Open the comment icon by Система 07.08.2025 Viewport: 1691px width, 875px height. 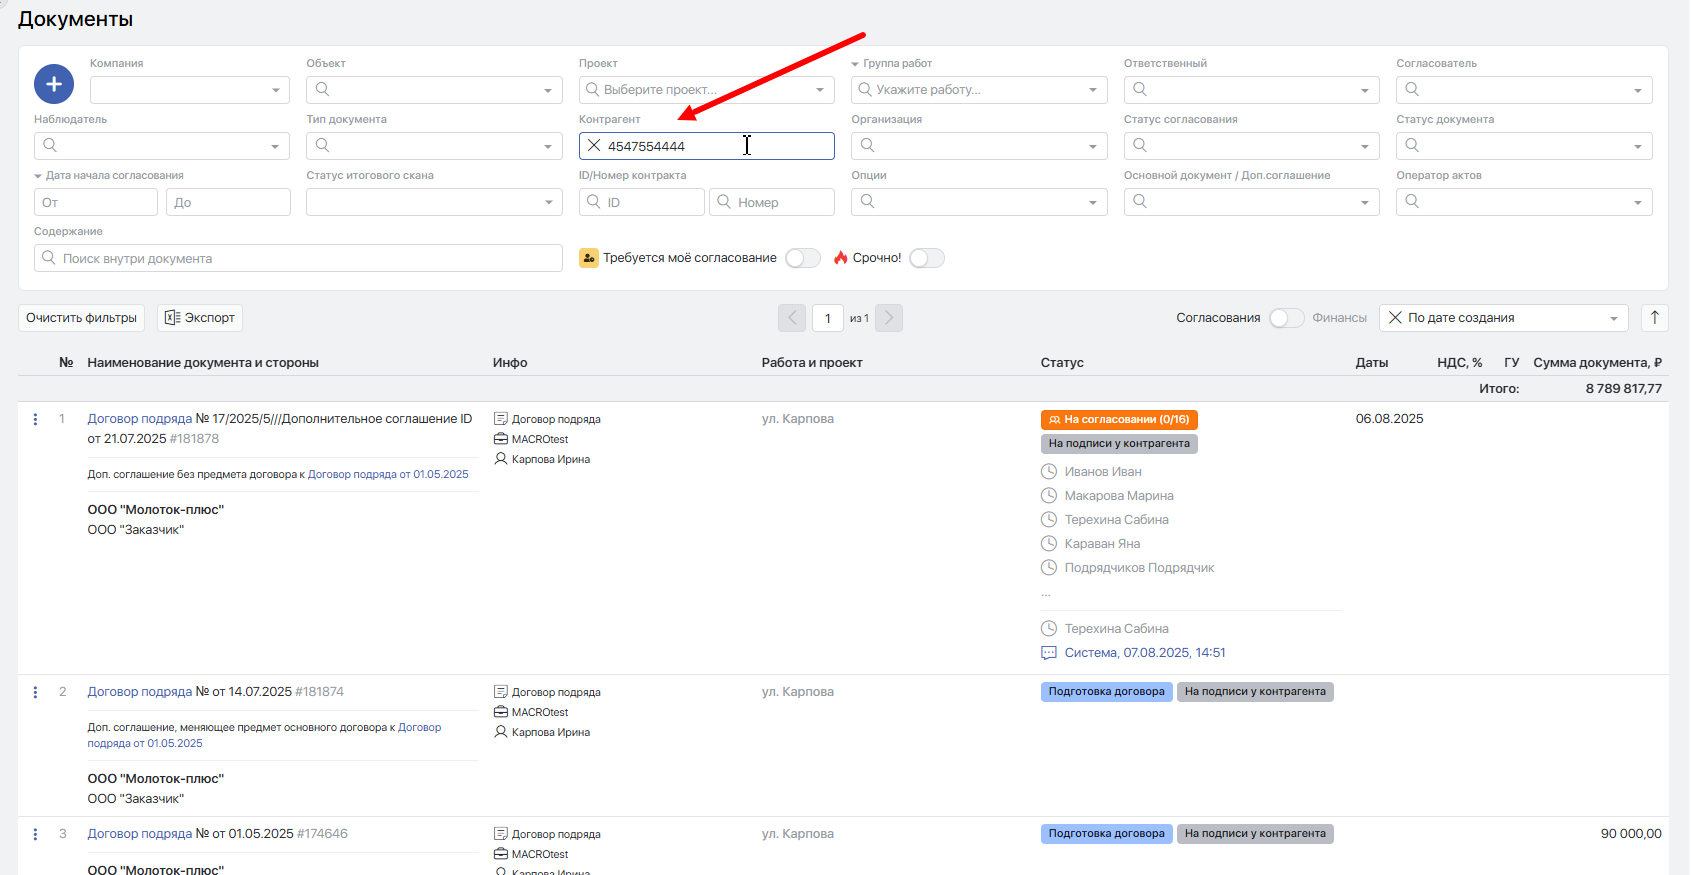point(1048,653)
